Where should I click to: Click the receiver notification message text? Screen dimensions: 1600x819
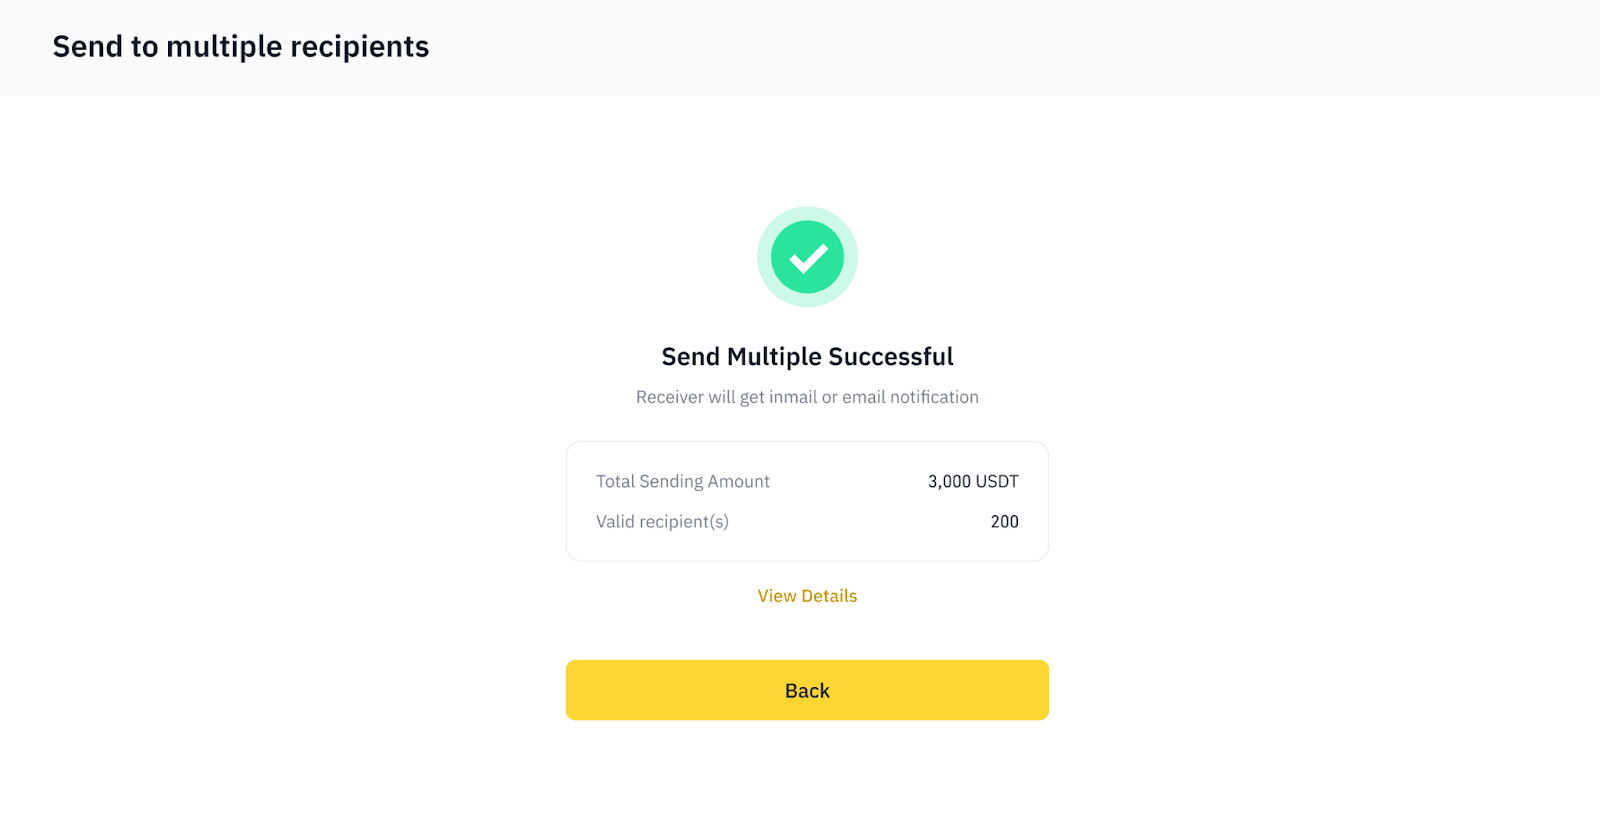pos(807,397)
